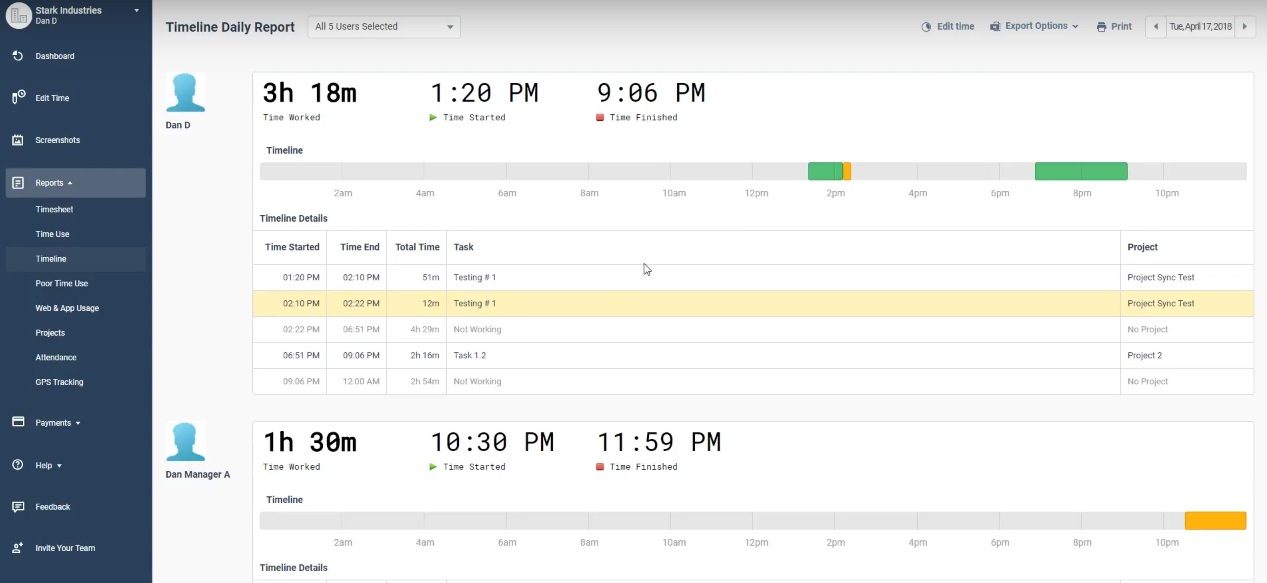Click the Feedback speech-bubble icon
1267x583 pixels.
[17, 506]
